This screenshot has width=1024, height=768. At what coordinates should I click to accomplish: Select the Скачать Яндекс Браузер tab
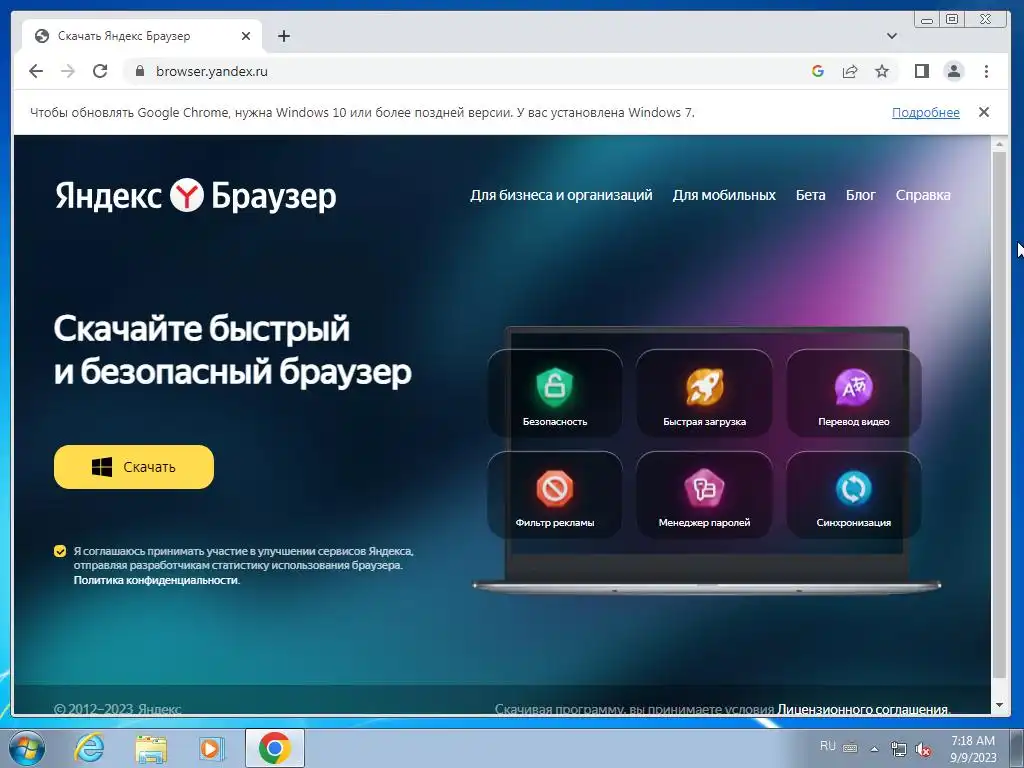click(142, 36)
